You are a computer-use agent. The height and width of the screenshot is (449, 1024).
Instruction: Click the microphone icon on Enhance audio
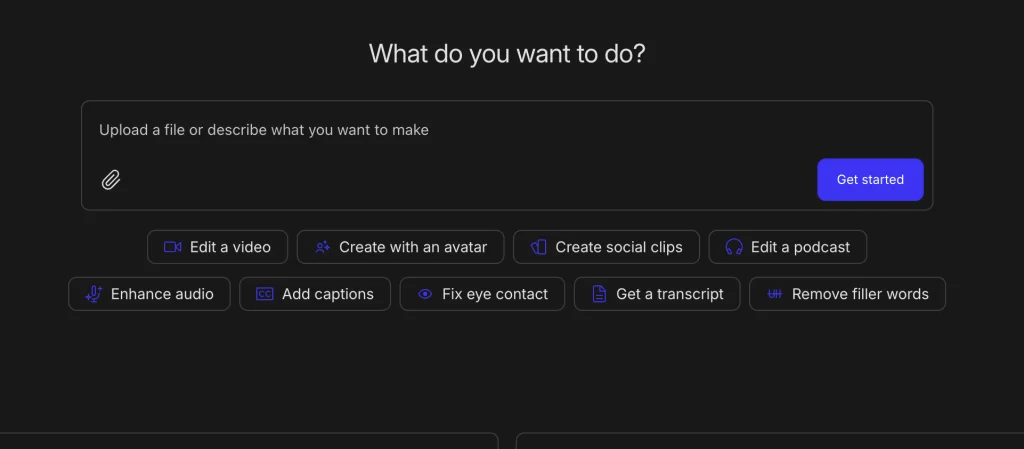click(x=93, y=294)
